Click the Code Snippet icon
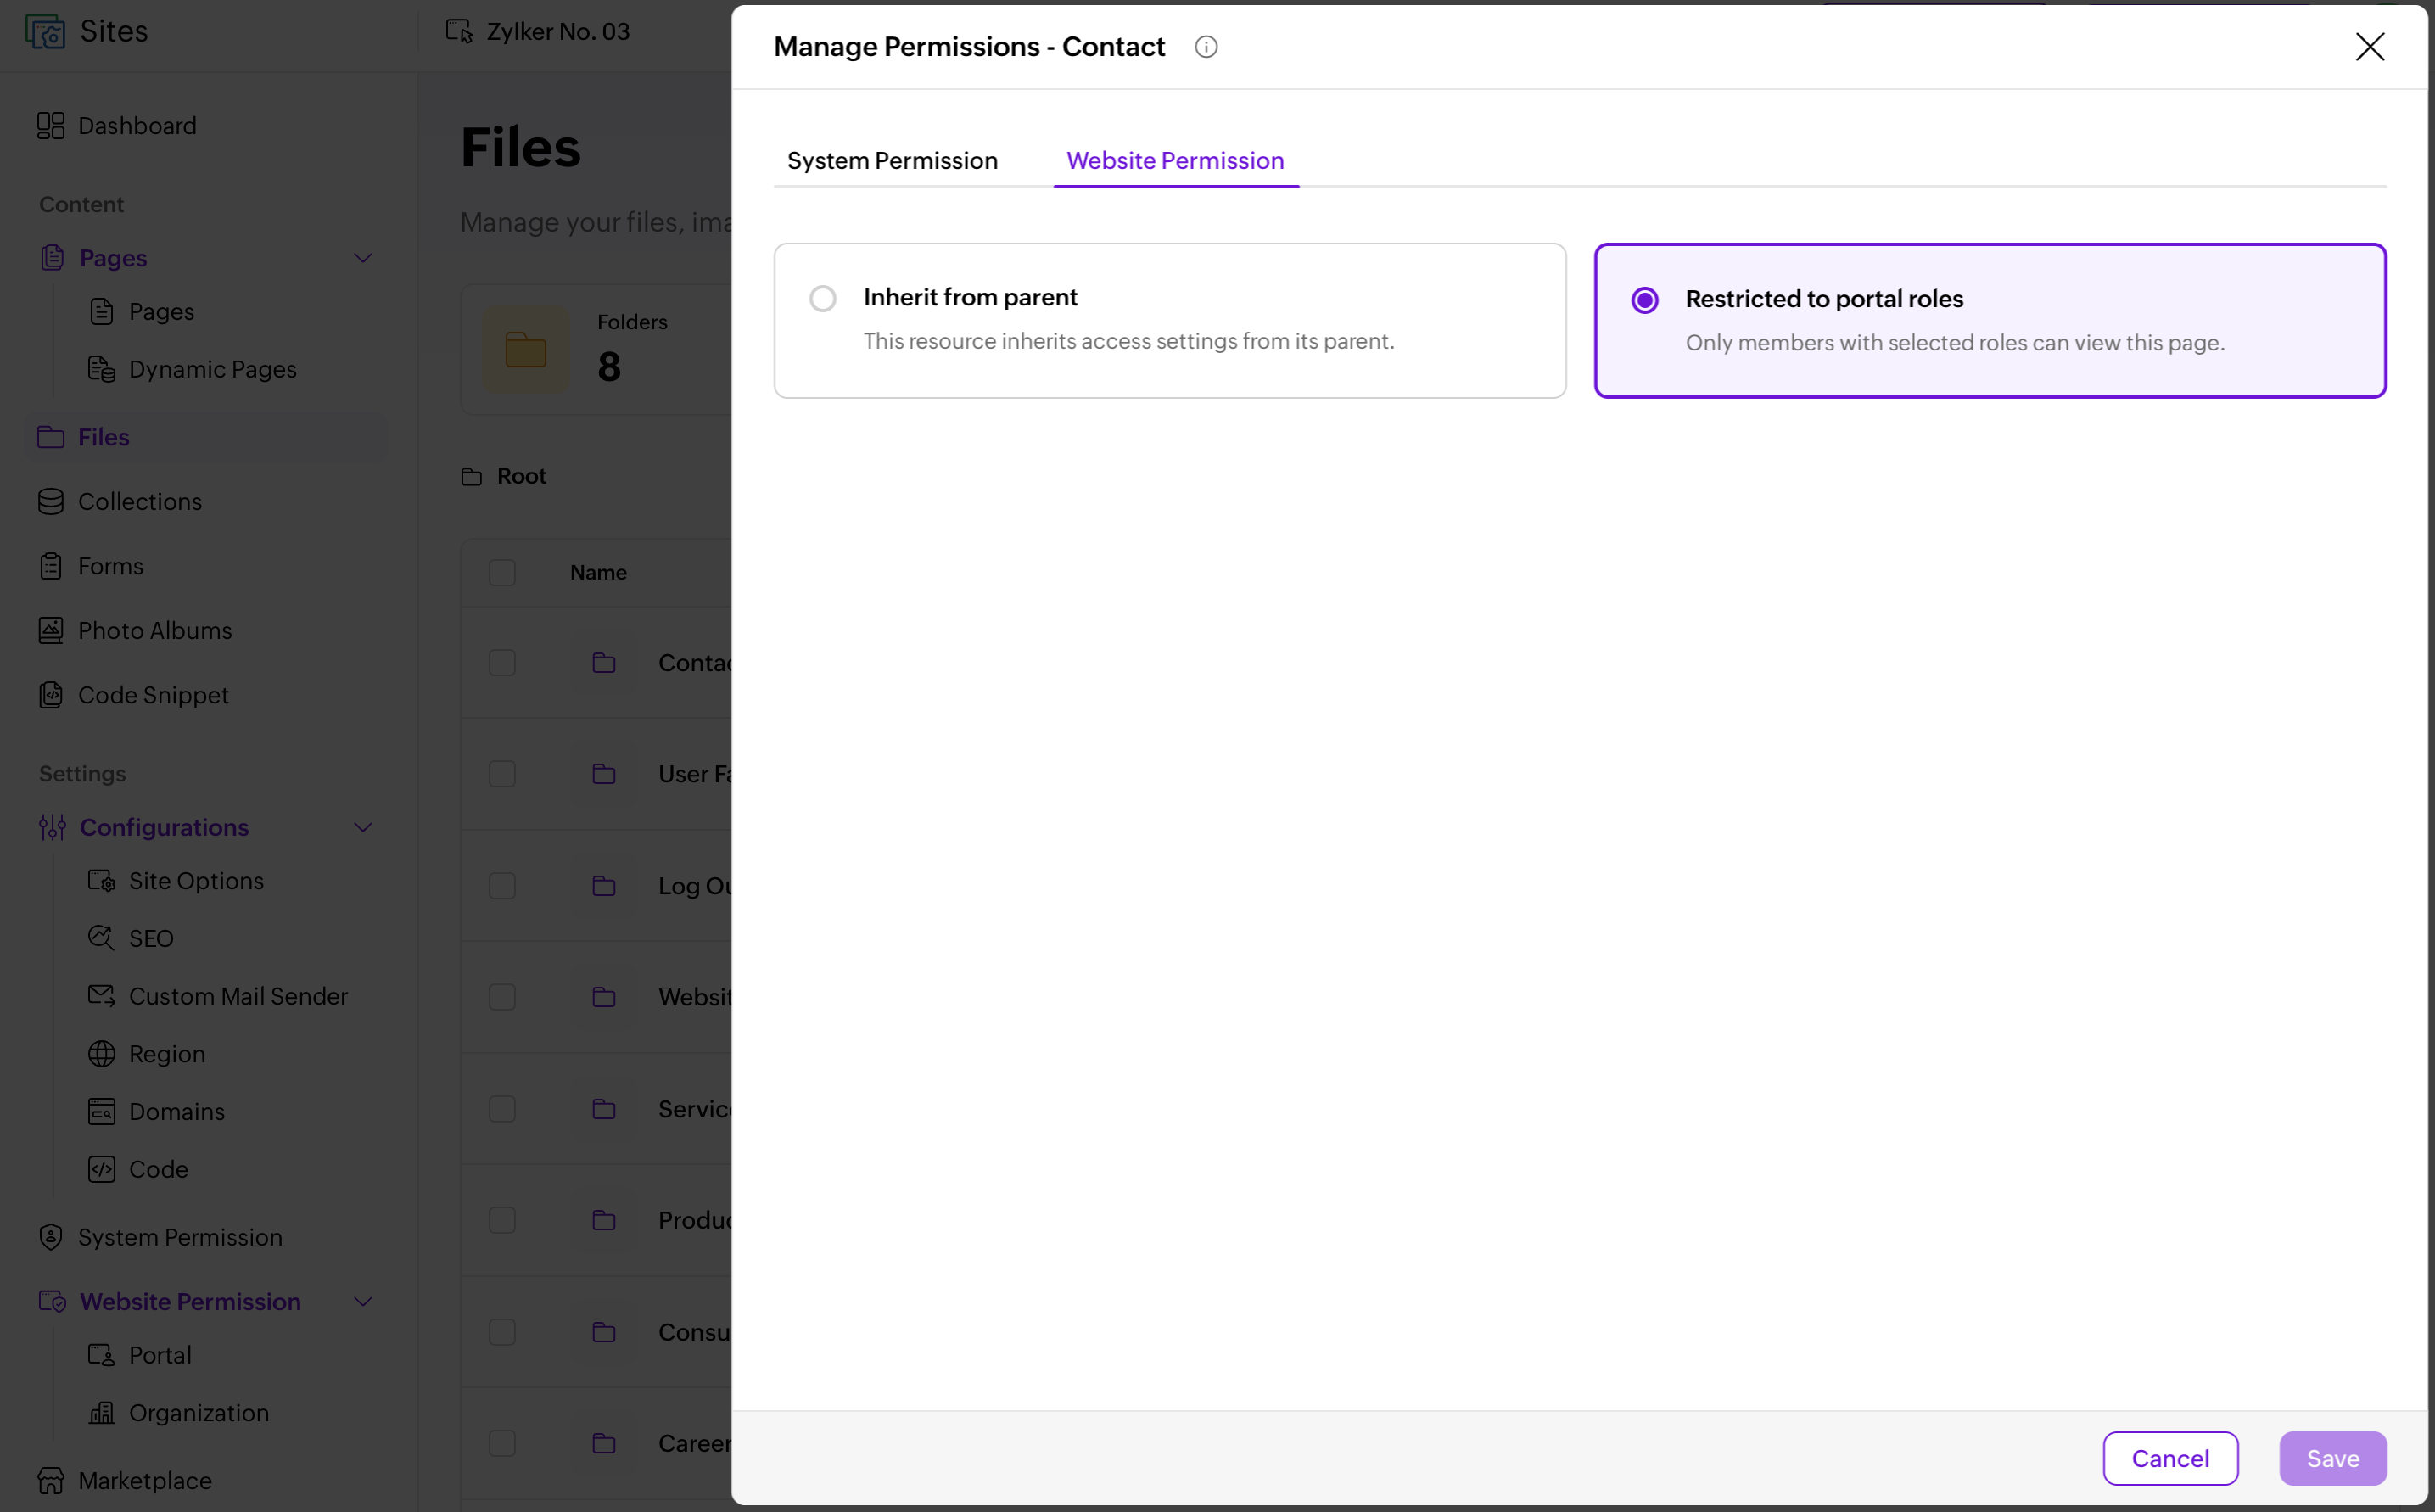Viewport: 2435px width, 1512px height. click(51, 695)
